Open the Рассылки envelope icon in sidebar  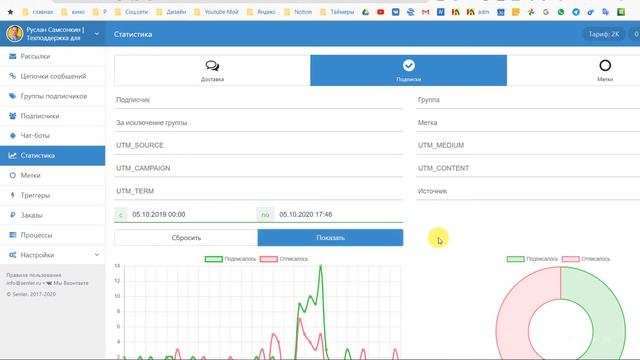click(13, 56)
